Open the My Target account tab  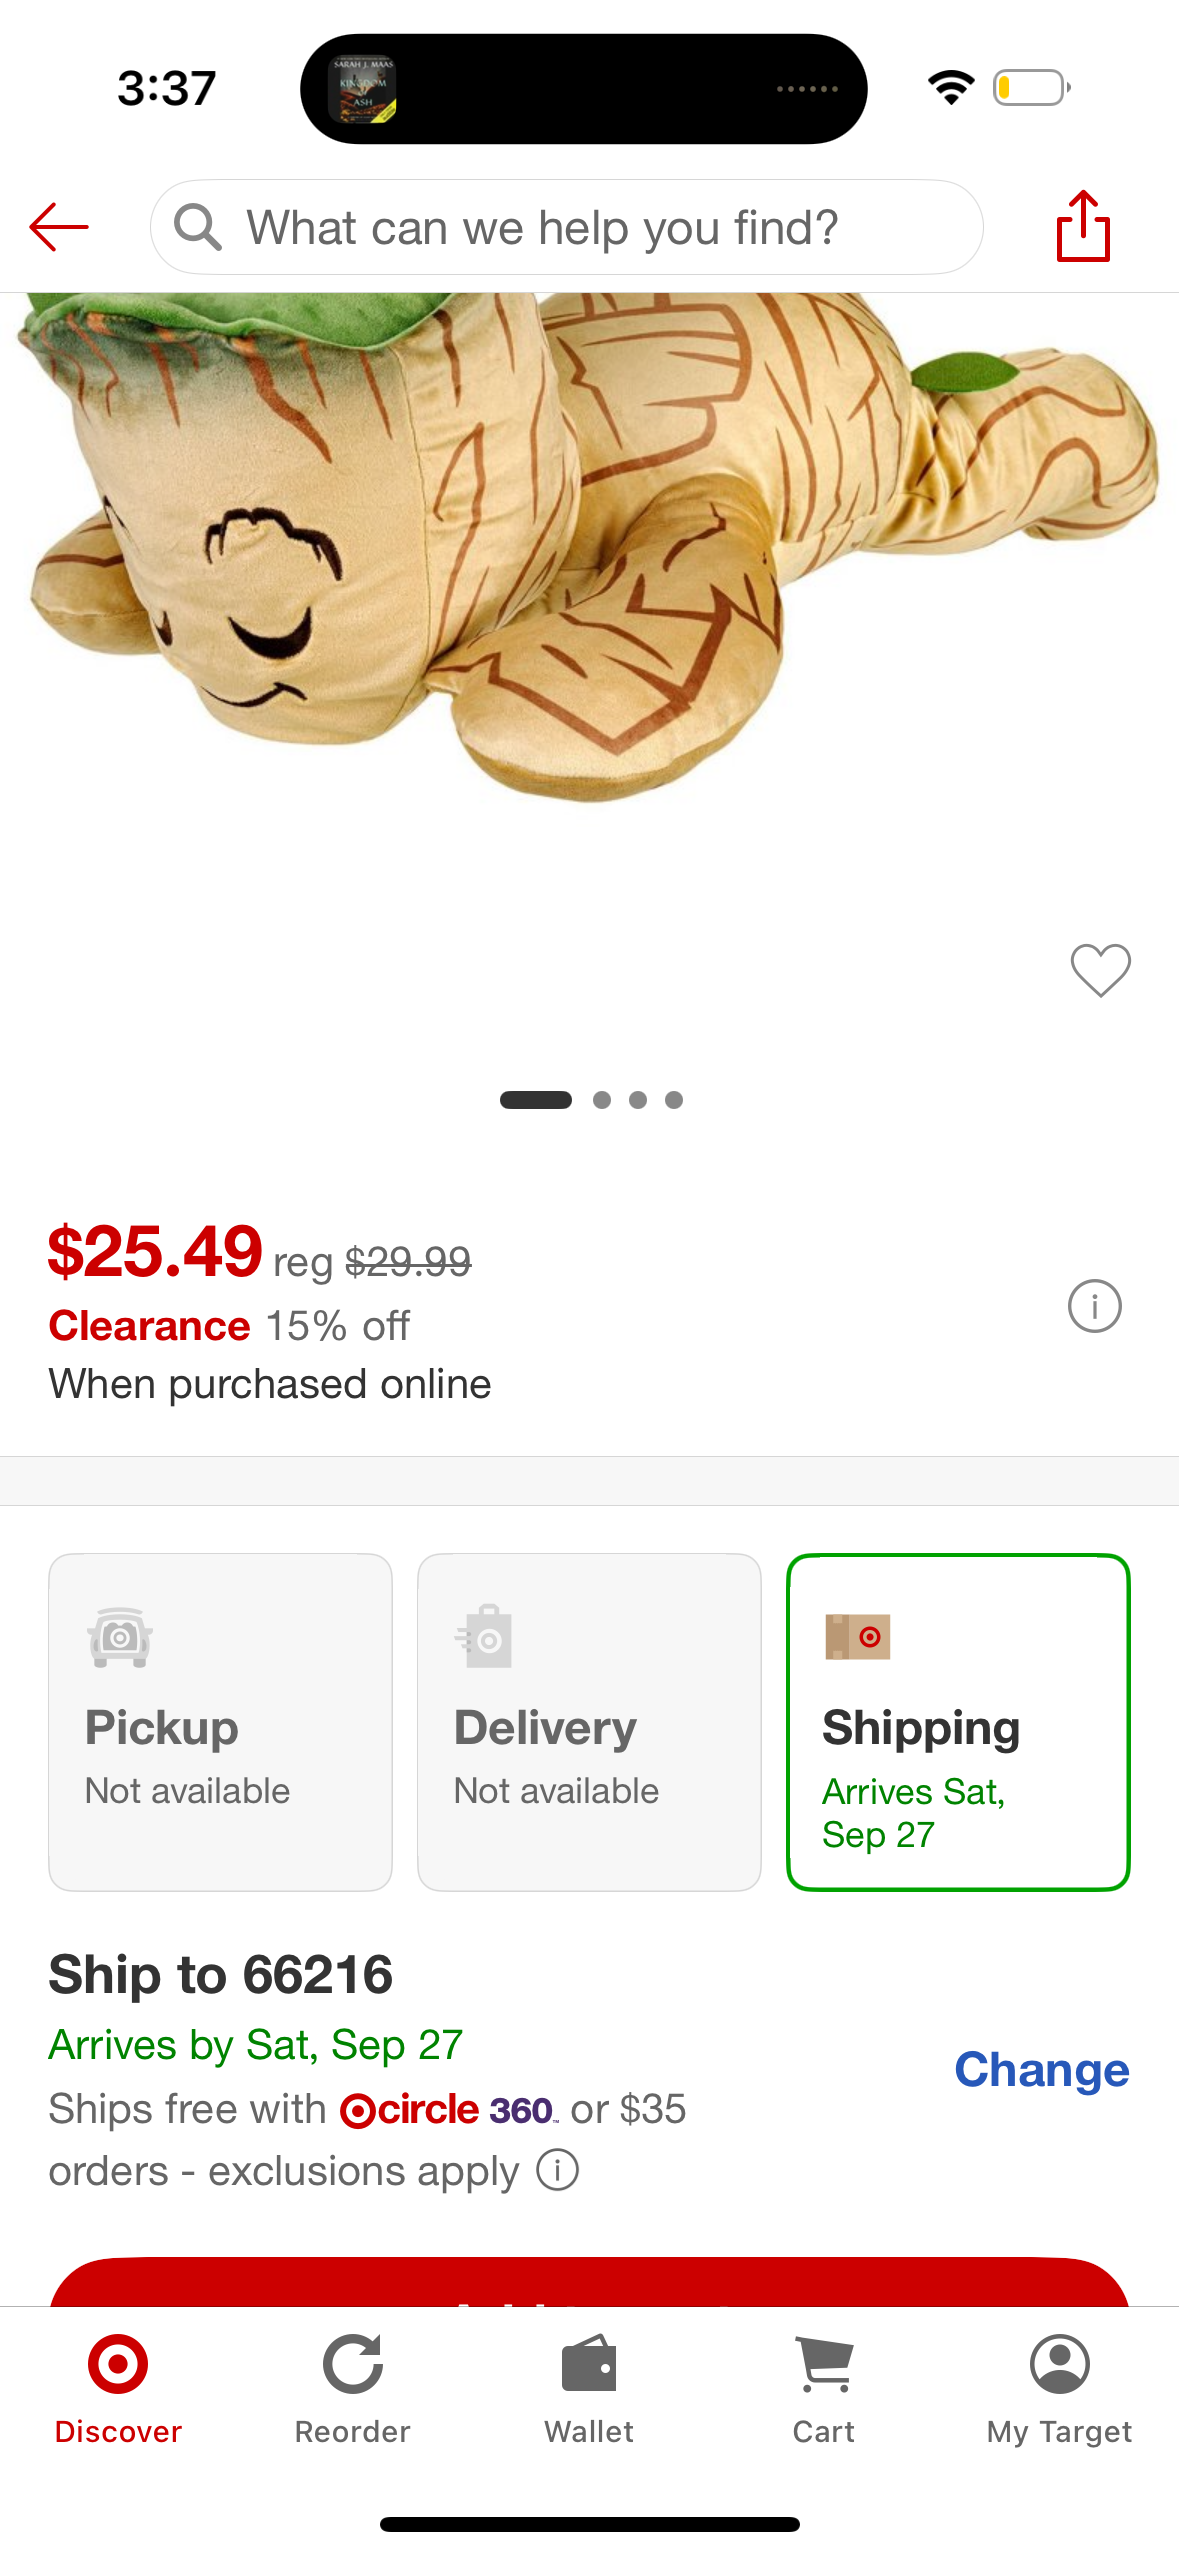[x=1059, y=2388]
